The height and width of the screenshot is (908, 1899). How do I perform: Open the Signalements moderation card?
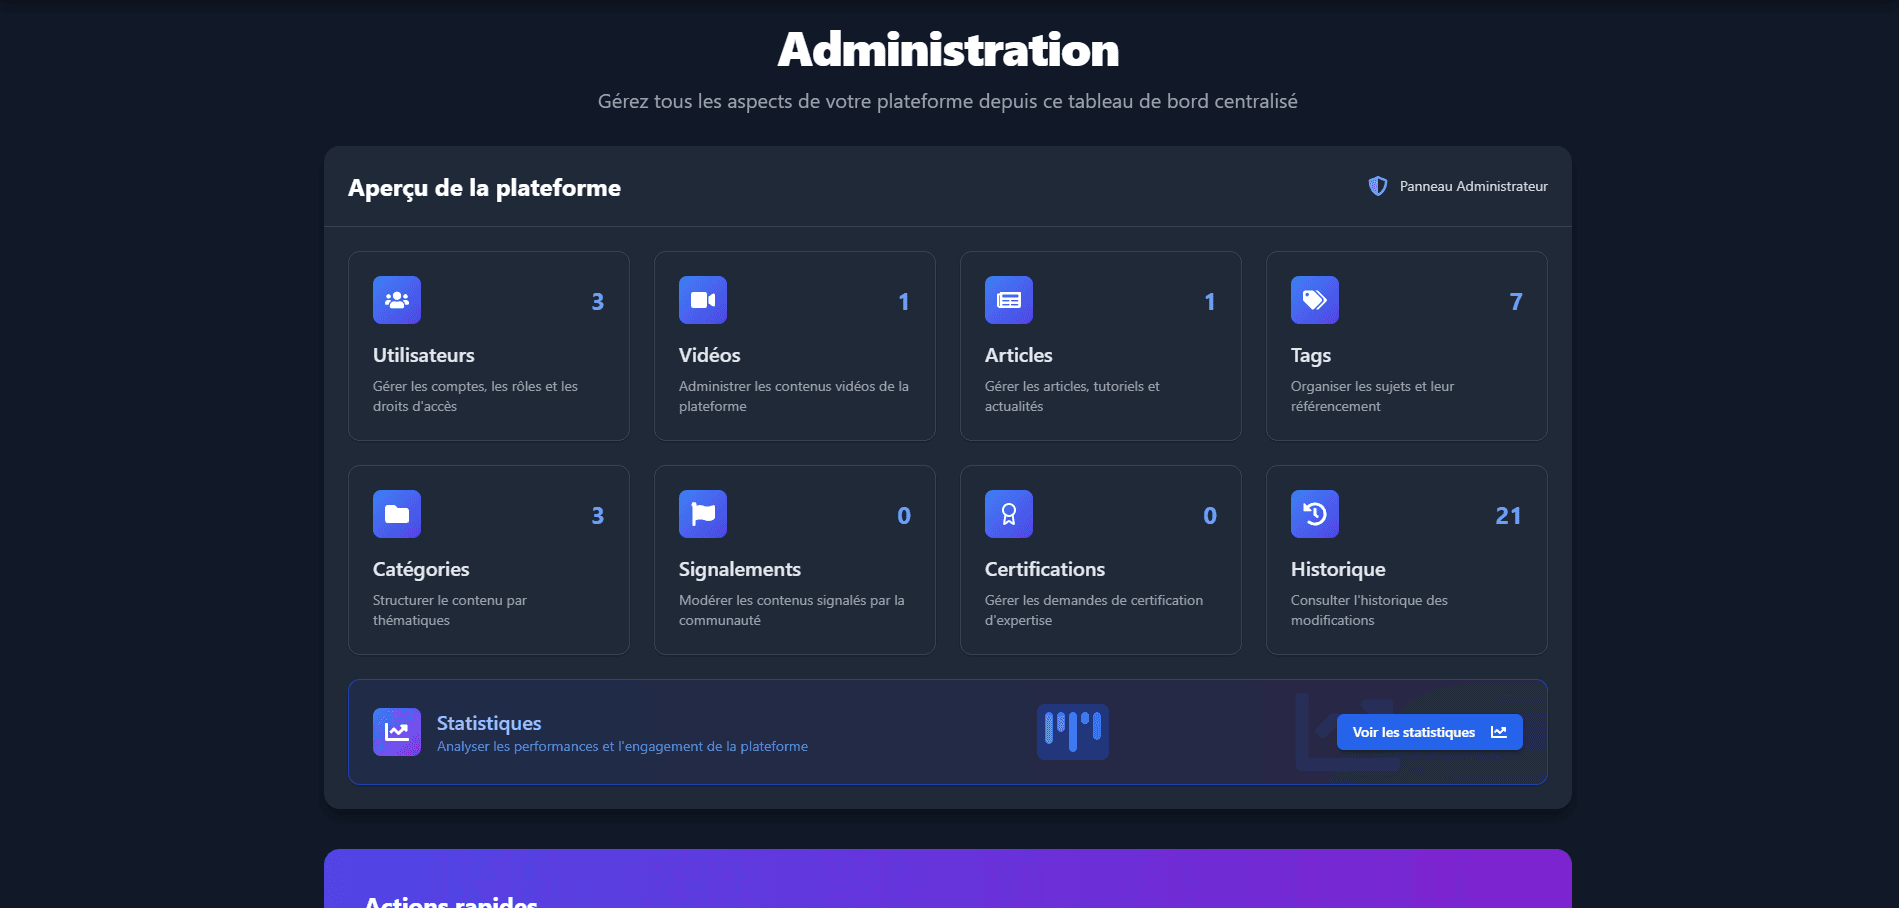coord(794,560)
